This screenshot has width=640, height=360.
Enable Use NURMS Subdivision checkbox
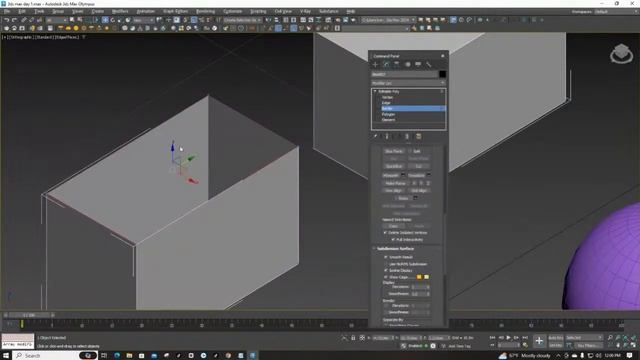coord(386,264)
